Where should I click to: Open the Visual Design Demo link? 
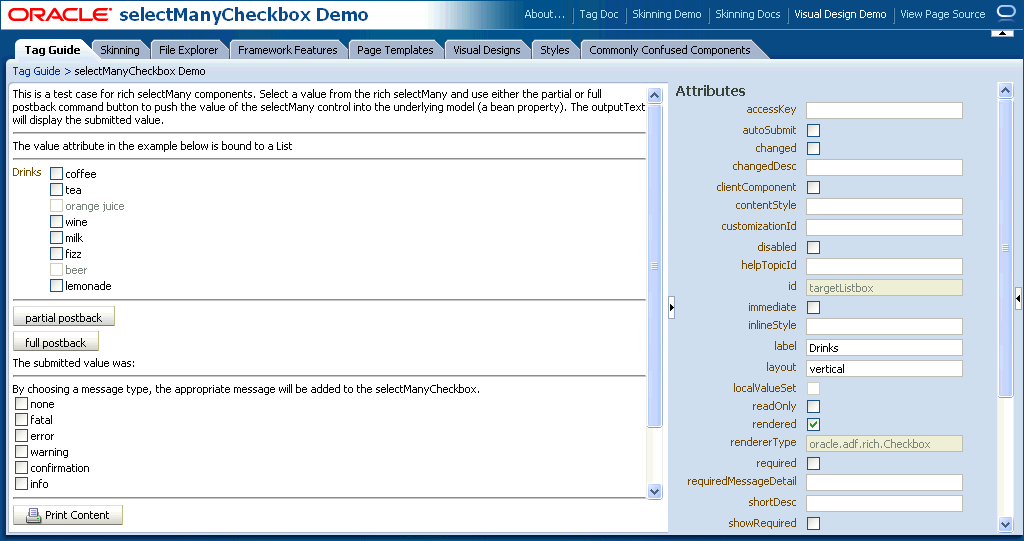coord(840,14)
